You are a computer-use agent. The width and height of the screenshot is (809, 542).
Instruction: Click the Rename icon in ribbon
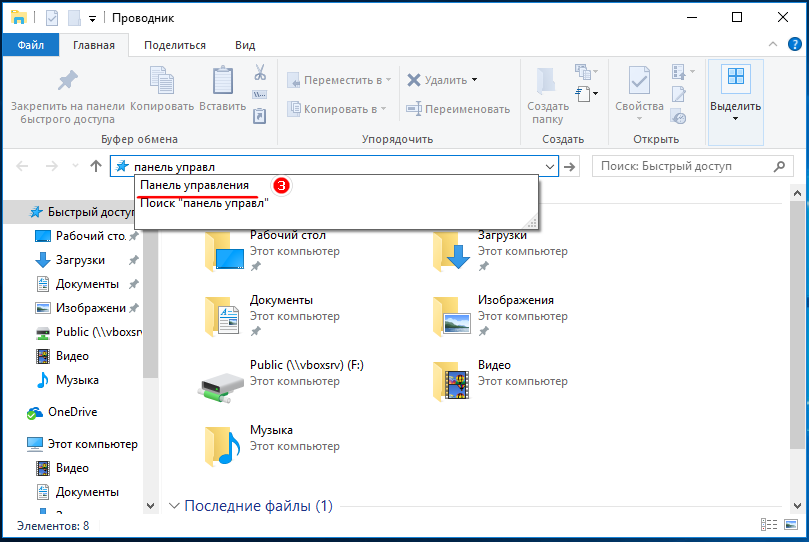414,109
